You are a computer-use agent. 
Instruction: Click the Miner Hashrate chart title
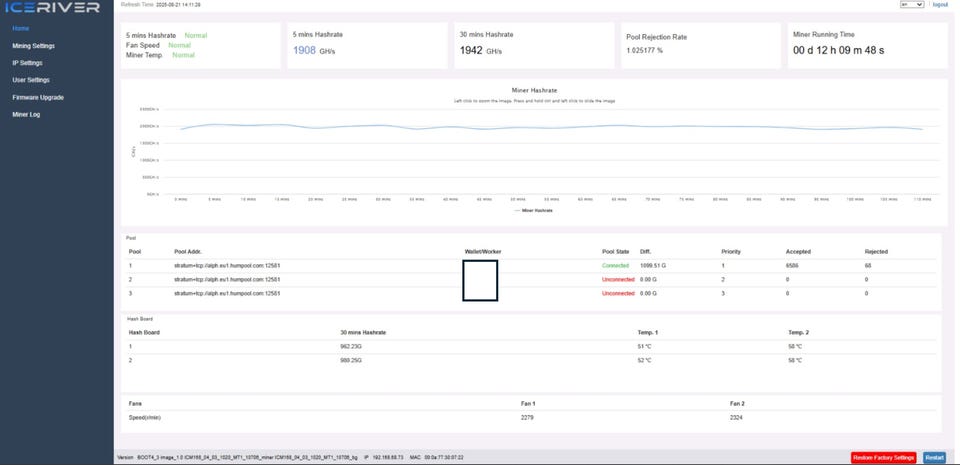click(534, 90)
